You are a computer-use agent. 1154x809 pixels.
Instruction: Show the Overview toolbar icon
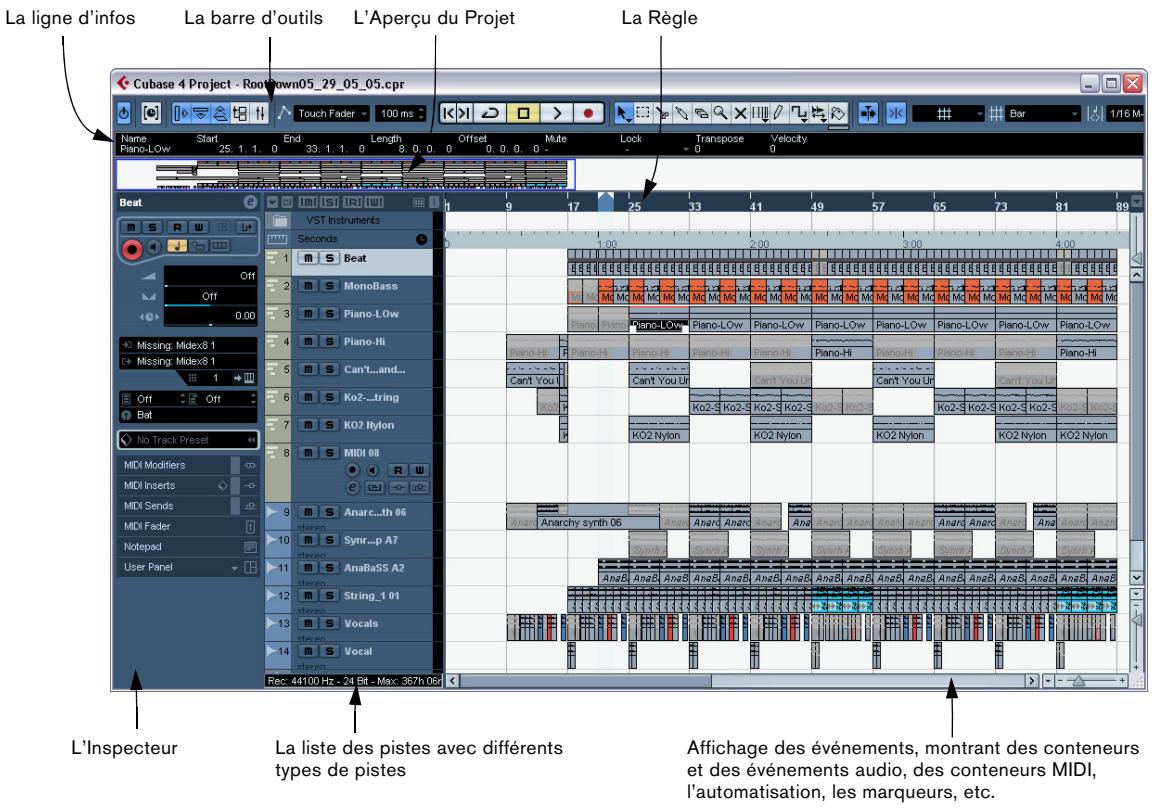tap(220, 113)
